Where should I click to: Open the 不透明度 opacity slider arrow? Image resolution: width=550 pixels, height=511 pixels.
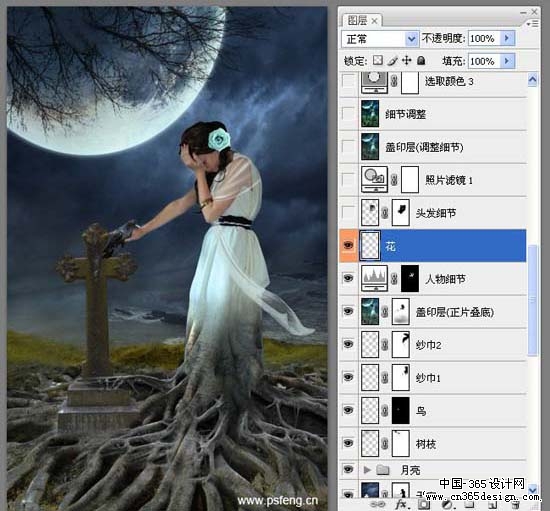(x=507, y=38)
